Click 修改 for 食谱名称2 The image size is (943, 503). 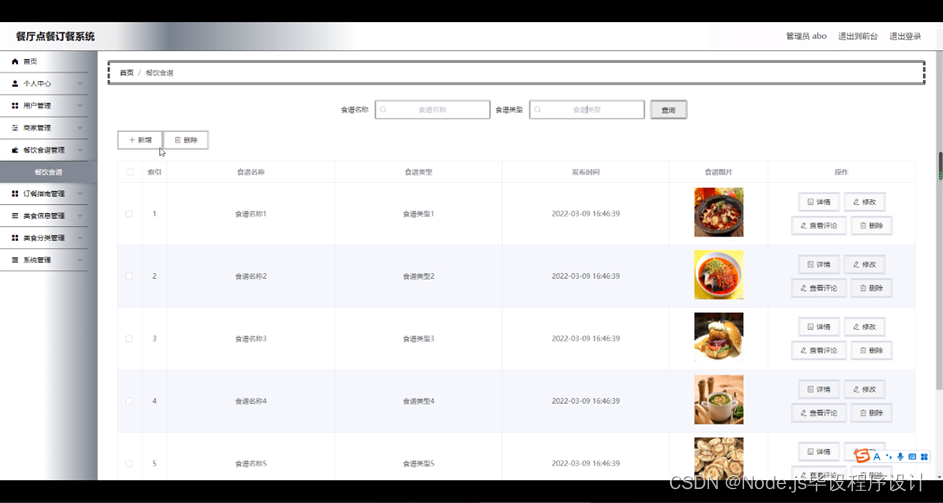pos(864,265)
